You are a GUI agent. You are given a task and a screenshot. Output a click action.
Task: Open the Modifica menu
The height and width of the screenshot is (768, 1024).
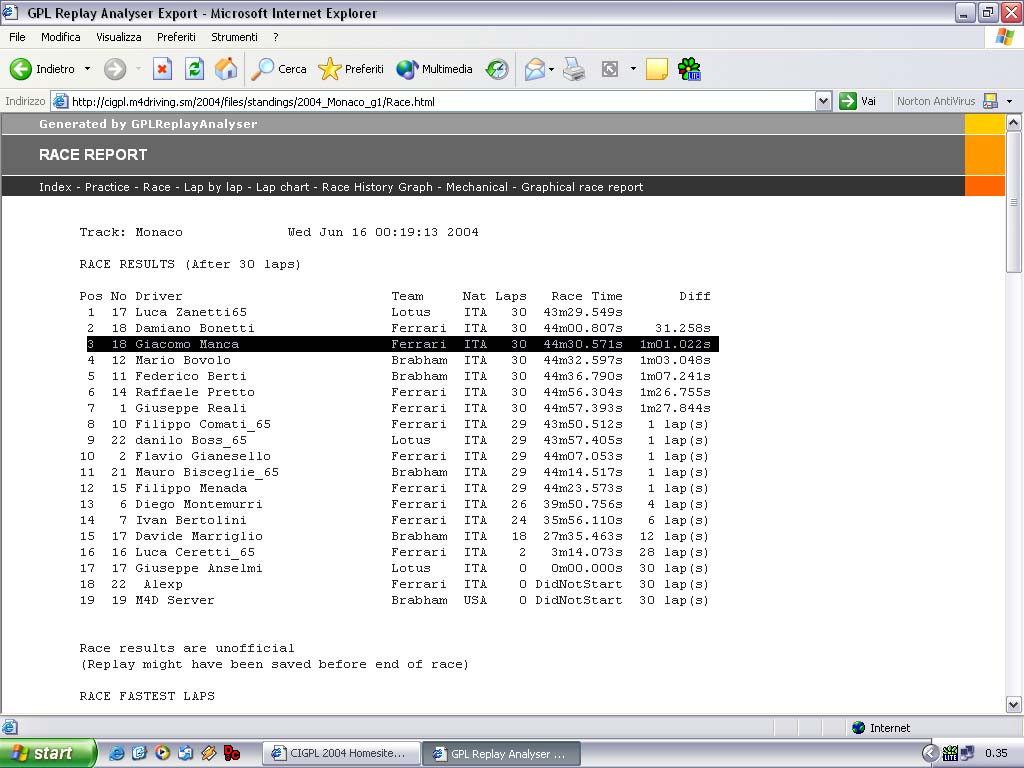click(61, 37)
